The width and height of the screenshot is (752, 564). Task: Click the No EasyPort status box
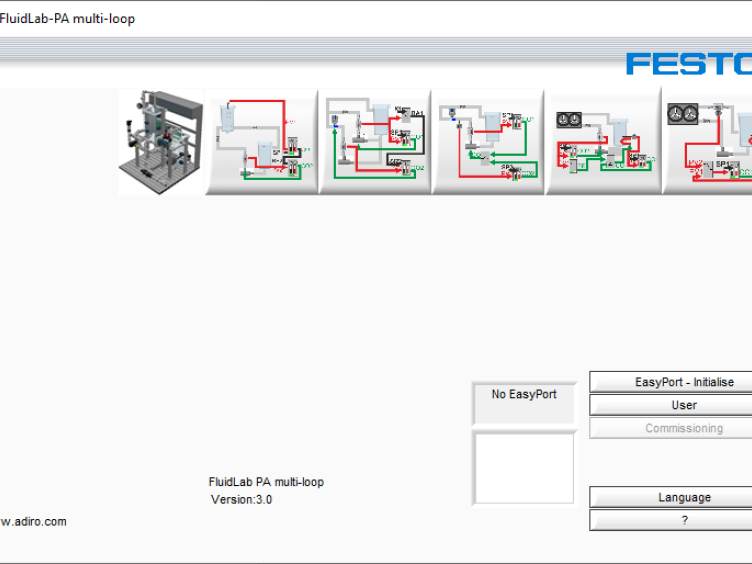click(x=524, y=403)
